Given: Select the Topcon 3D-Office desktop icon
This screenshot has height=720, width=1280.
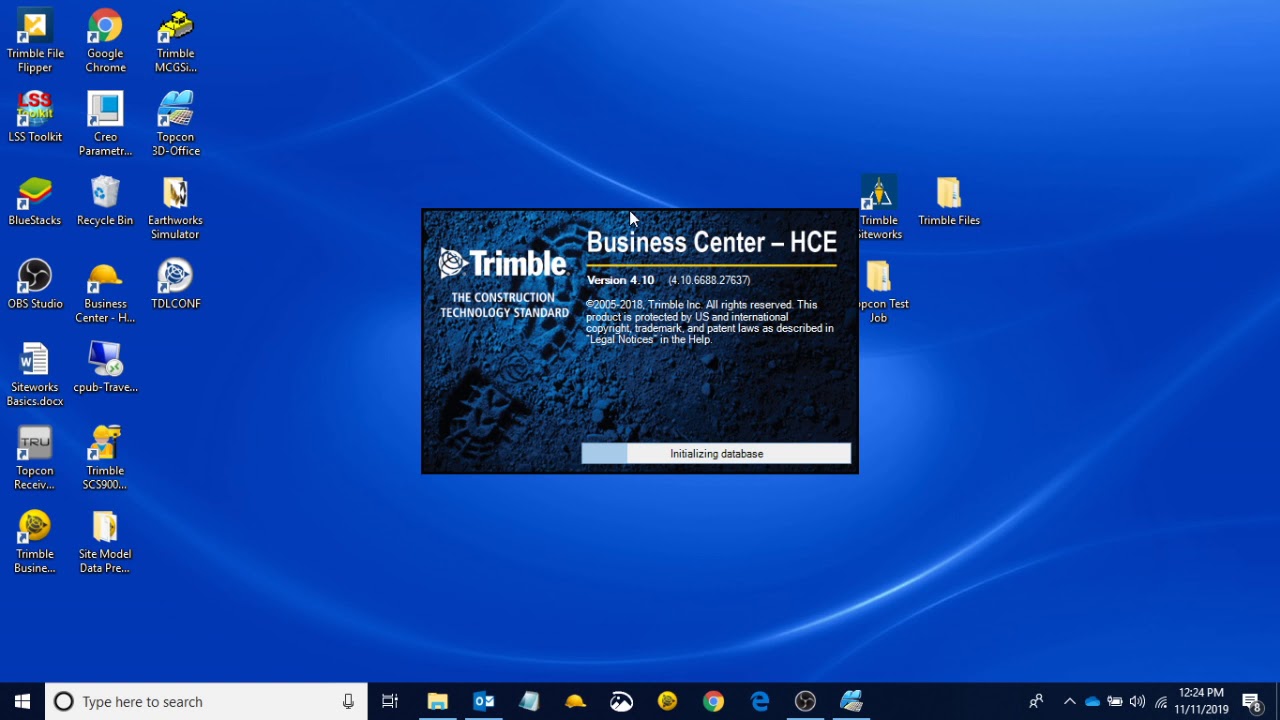Looking at the screenshot, I should [175, 125].
